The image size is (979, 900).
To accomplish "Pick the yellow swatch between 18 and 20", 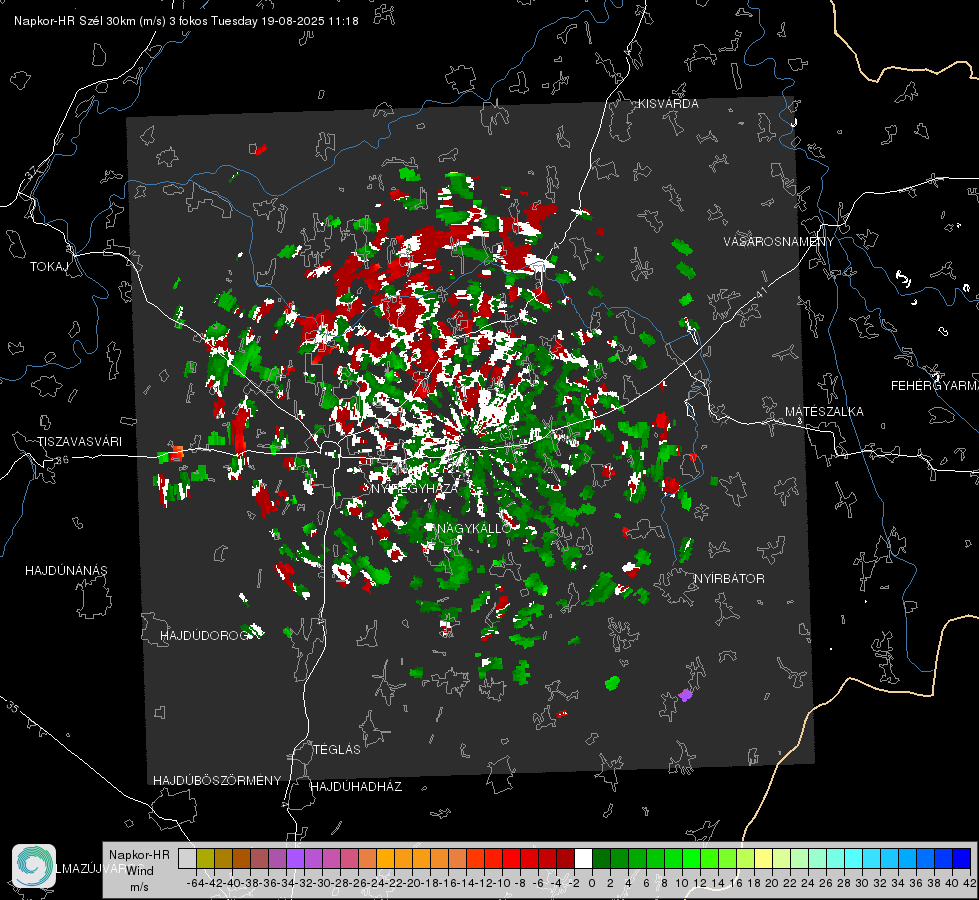I will tap(763, 859).
